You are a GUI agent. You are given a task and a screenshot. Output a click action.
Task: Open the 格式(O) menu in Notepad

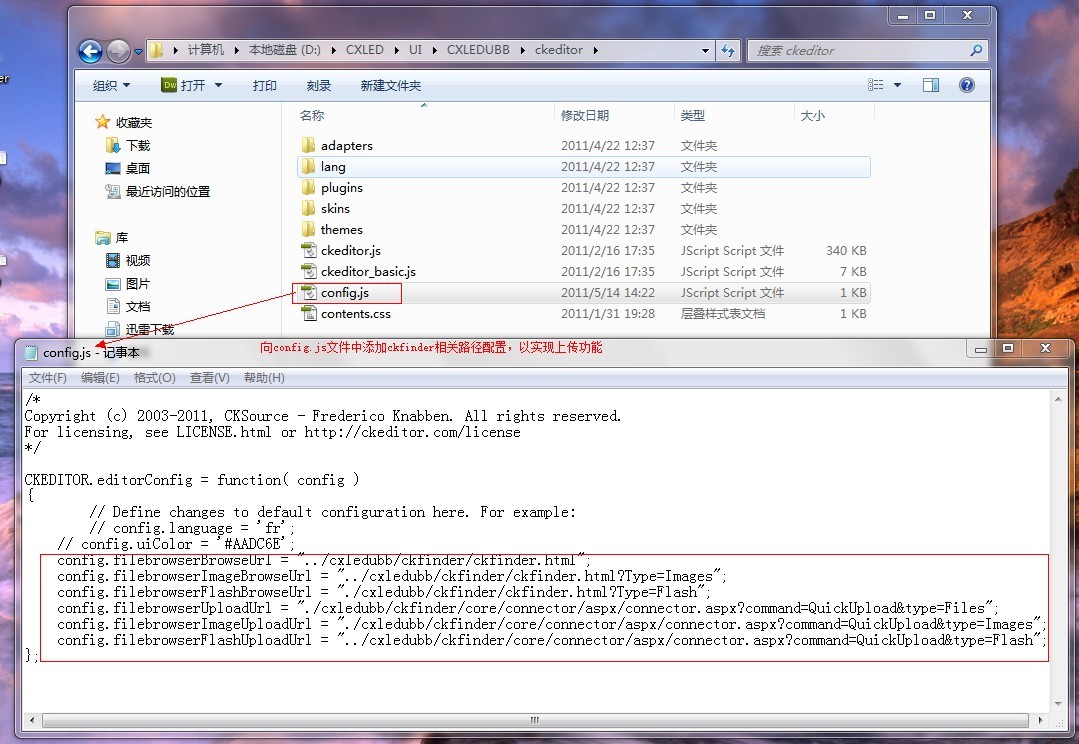pyautogui.click(x=154, y=378)
